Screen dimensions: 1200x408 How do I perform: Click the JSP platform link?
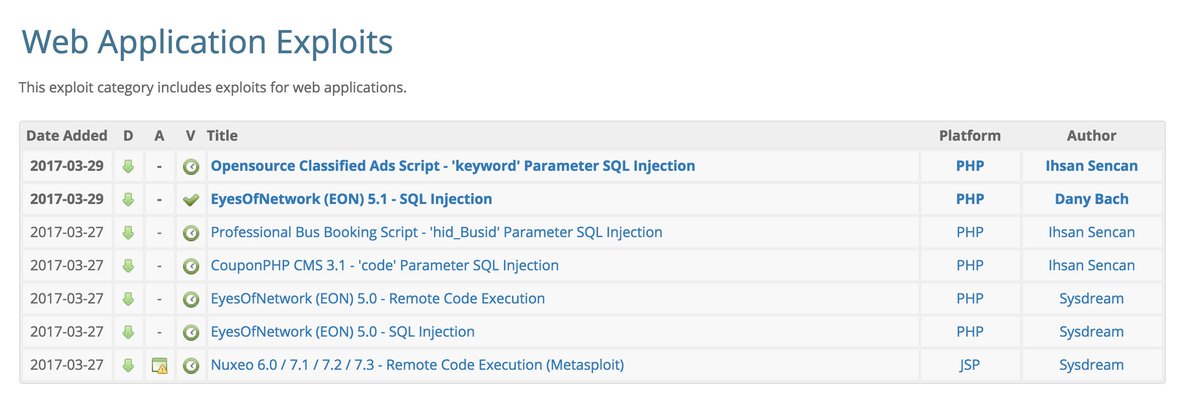(x=970, y=365)
